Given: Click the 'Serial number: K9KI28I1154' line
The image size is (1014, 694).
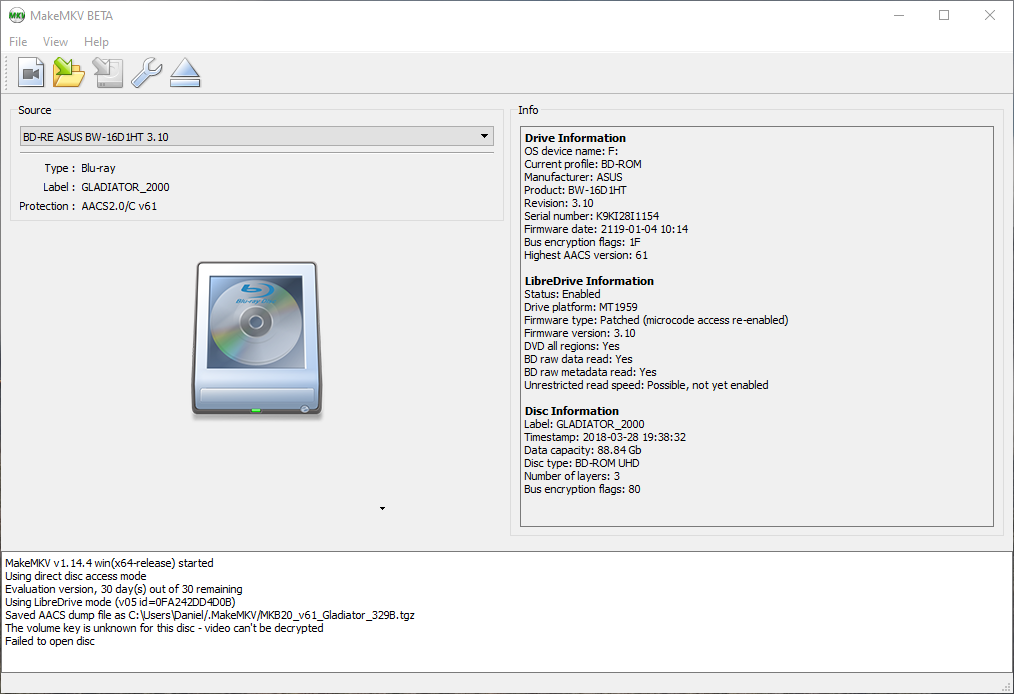Looking at the screenshot, I should pos(592,216).
